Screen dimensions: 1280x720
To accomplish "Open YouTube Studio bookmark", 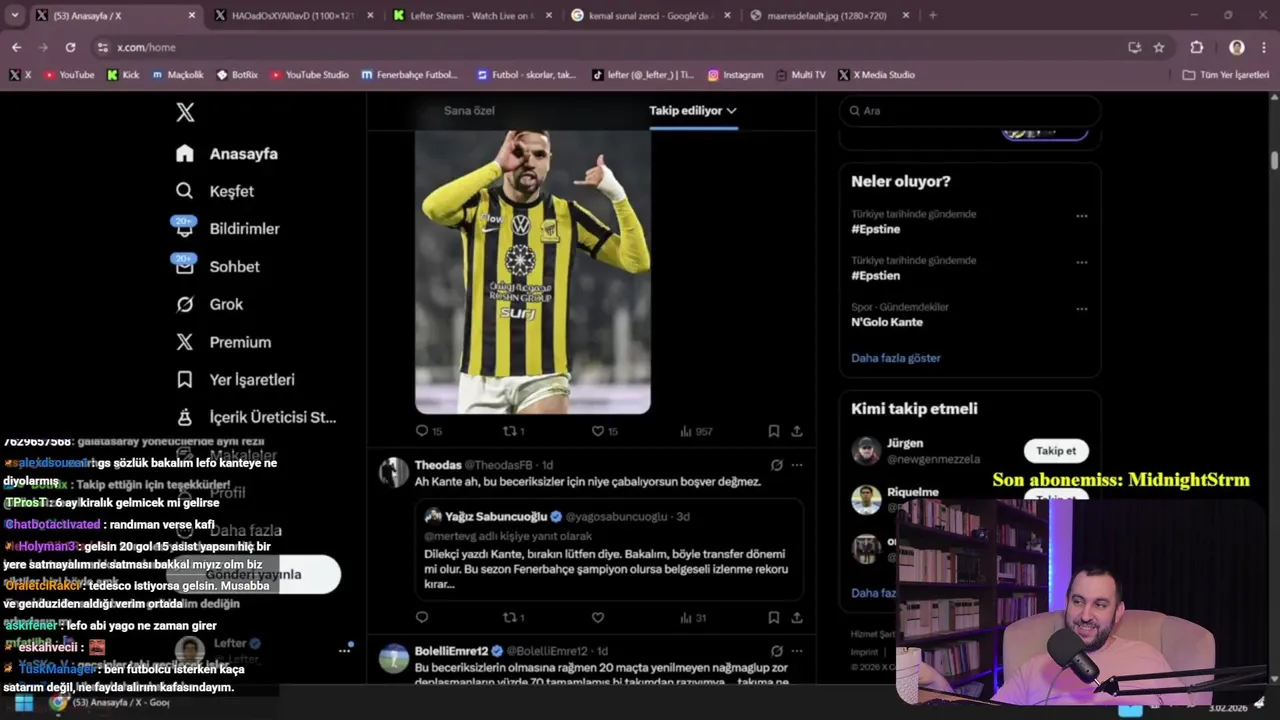I will [x=309, y=75].
